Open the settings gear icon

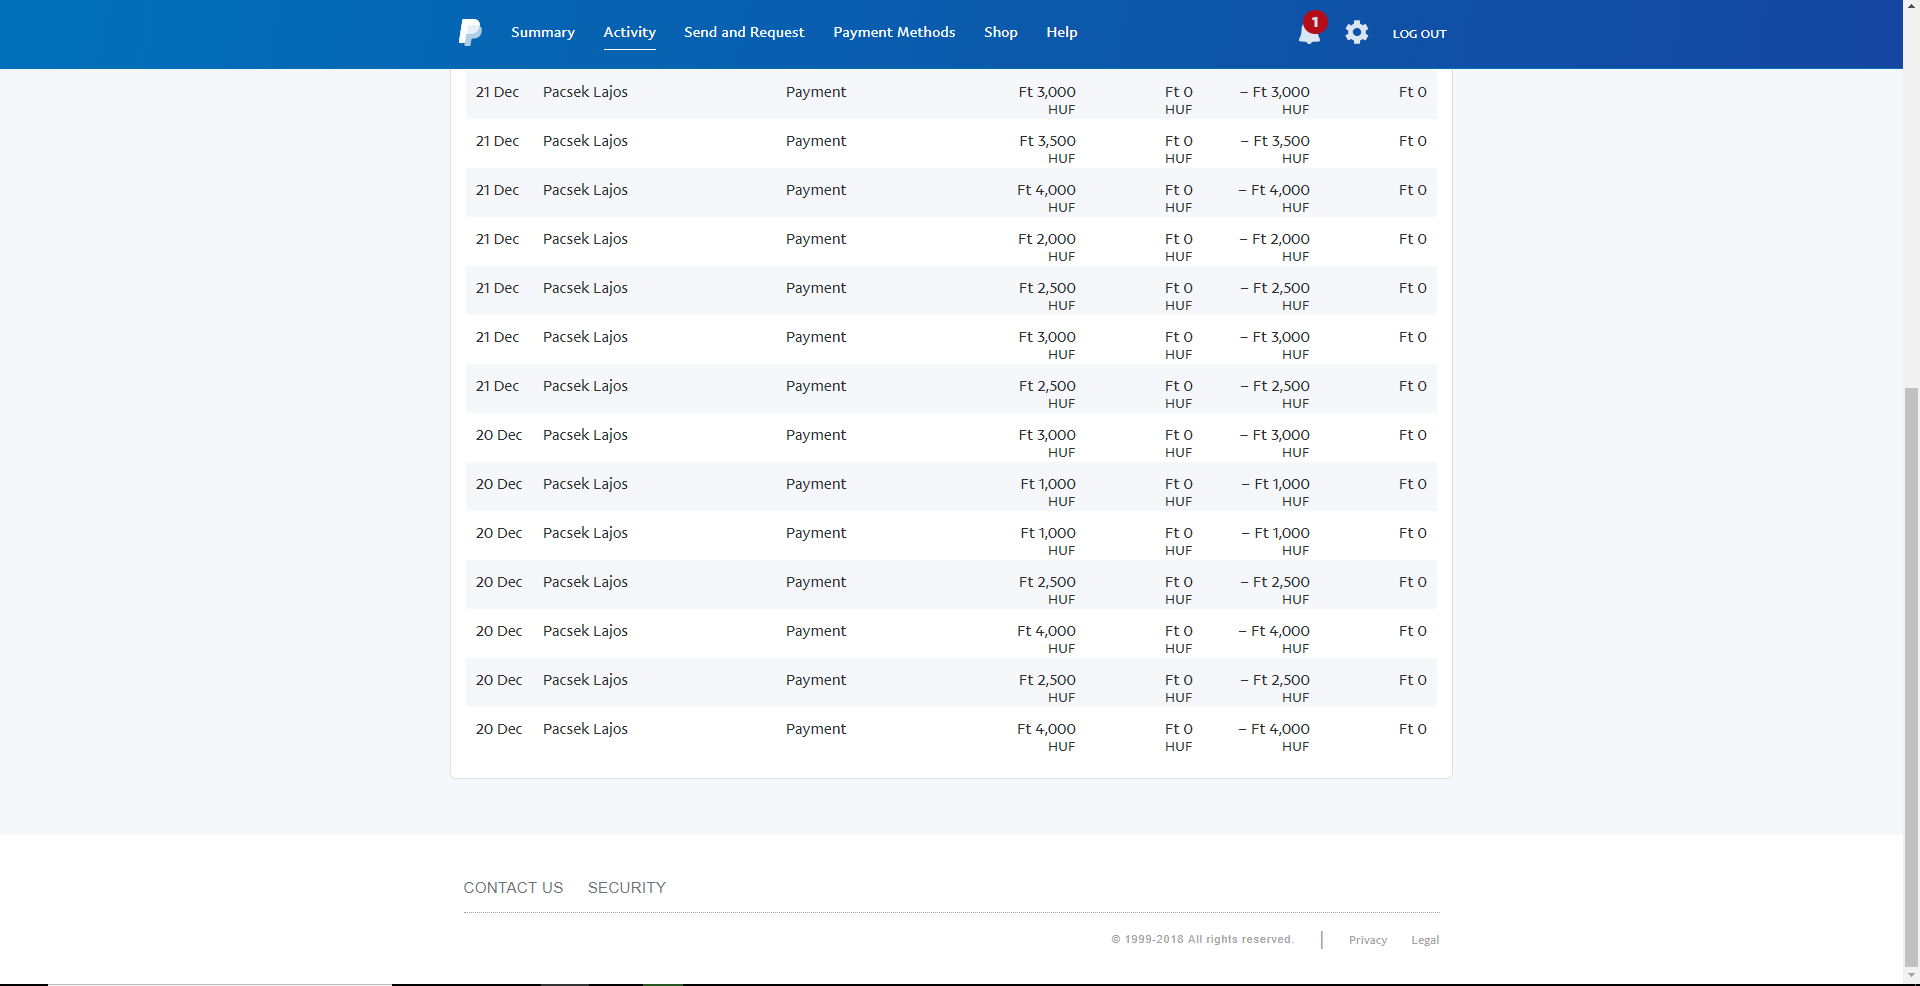[1356, 33]
